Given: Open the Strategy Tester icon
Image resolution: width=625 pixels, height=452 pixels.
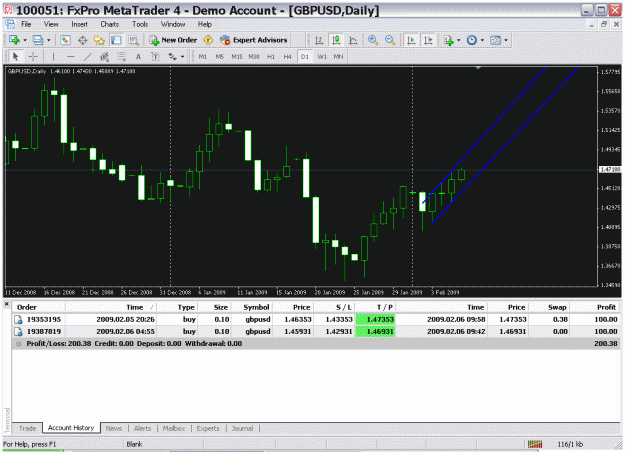Looking at the screenshot, I should click(133, 40).
